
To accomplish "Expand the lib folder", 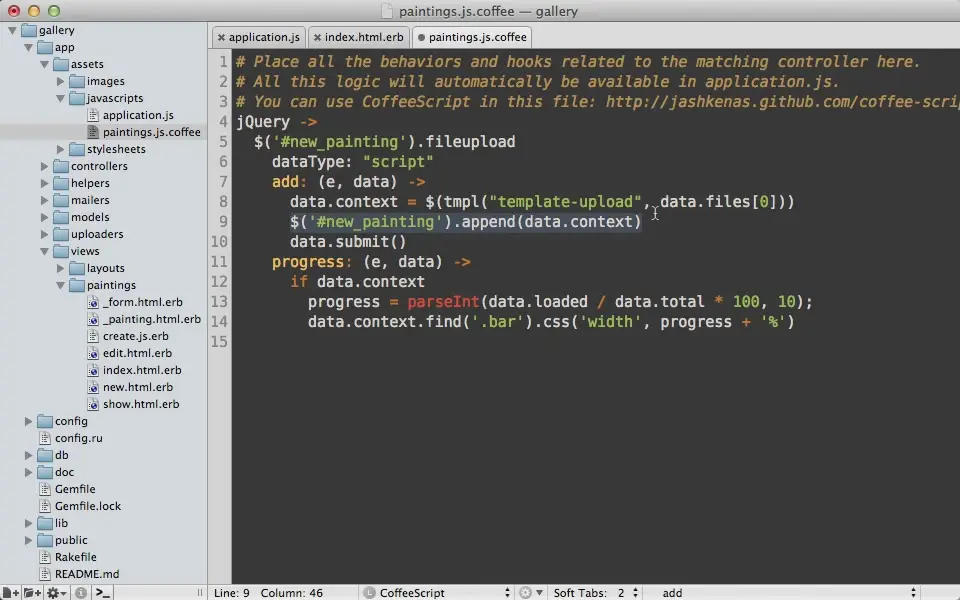I will point(28,523).
